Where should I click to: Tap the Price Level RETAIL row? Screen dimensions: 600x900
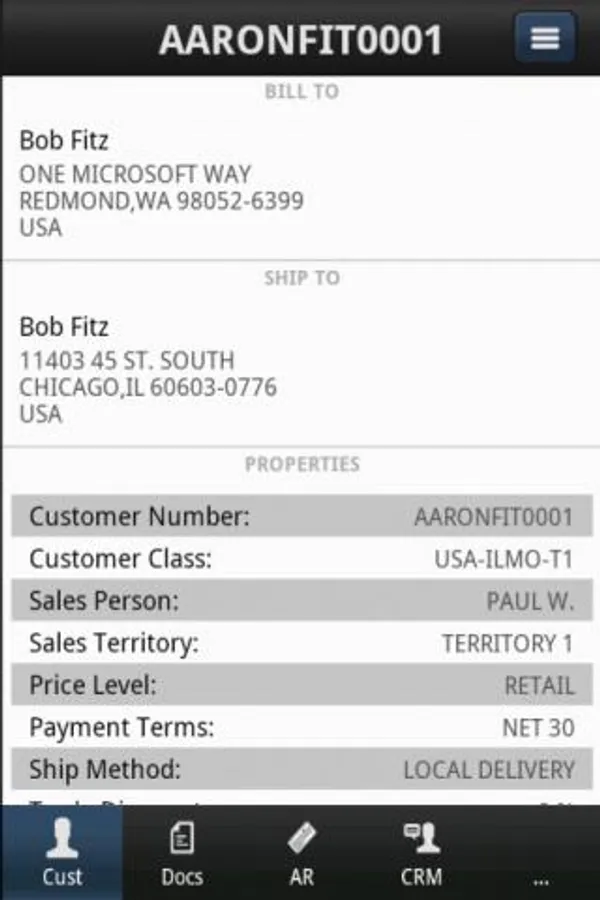300,685
